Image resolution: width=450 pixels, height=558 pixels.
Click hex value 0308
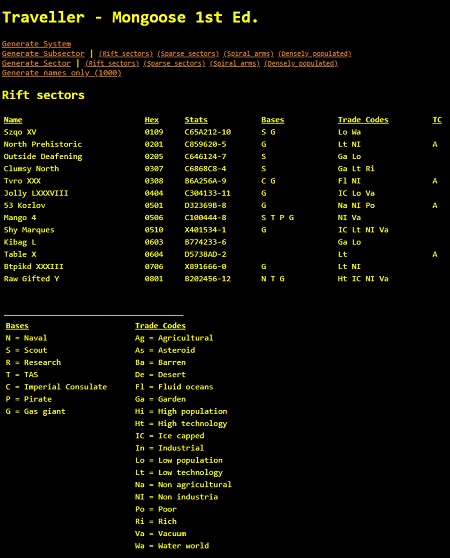[154, 181]
